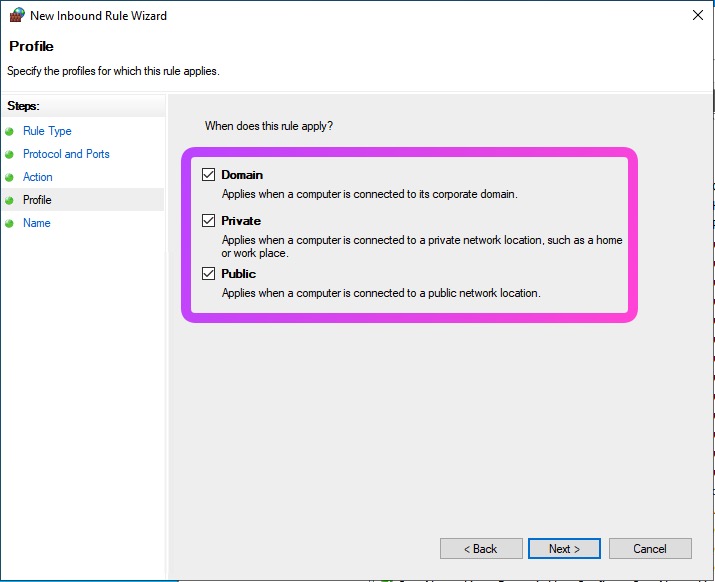Click the green bullet beside the Profile step
This screenshot has width=715, height=582.
[x=10, y=200]
